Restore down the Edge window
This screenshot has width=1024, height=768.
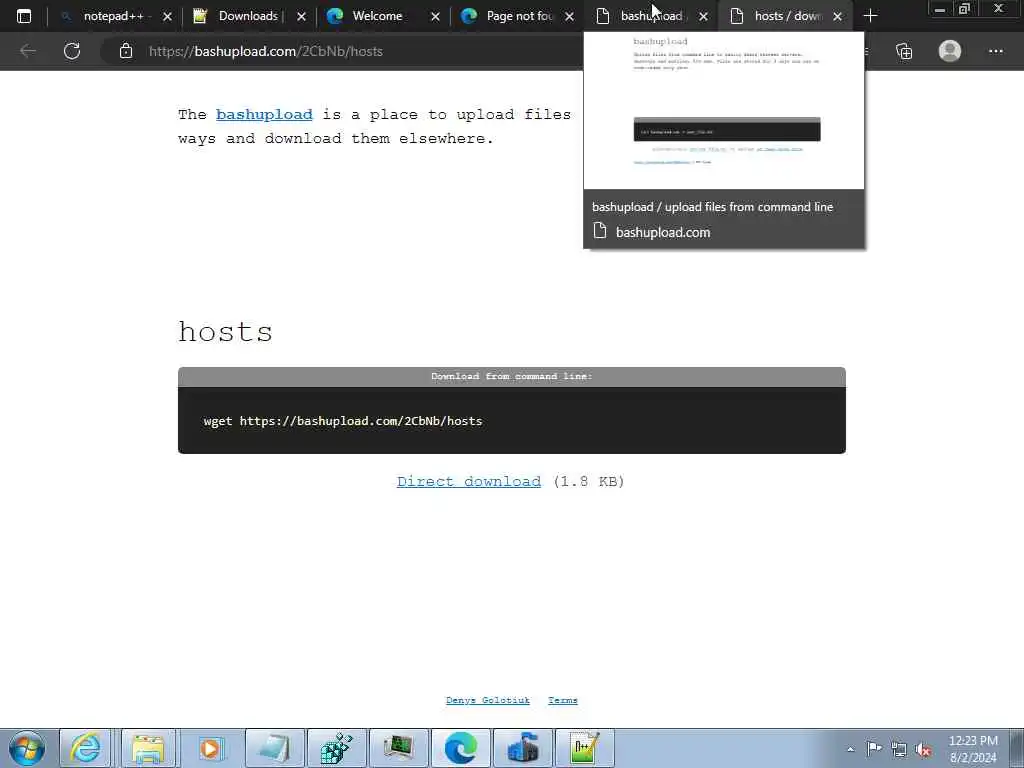(964, 9)
